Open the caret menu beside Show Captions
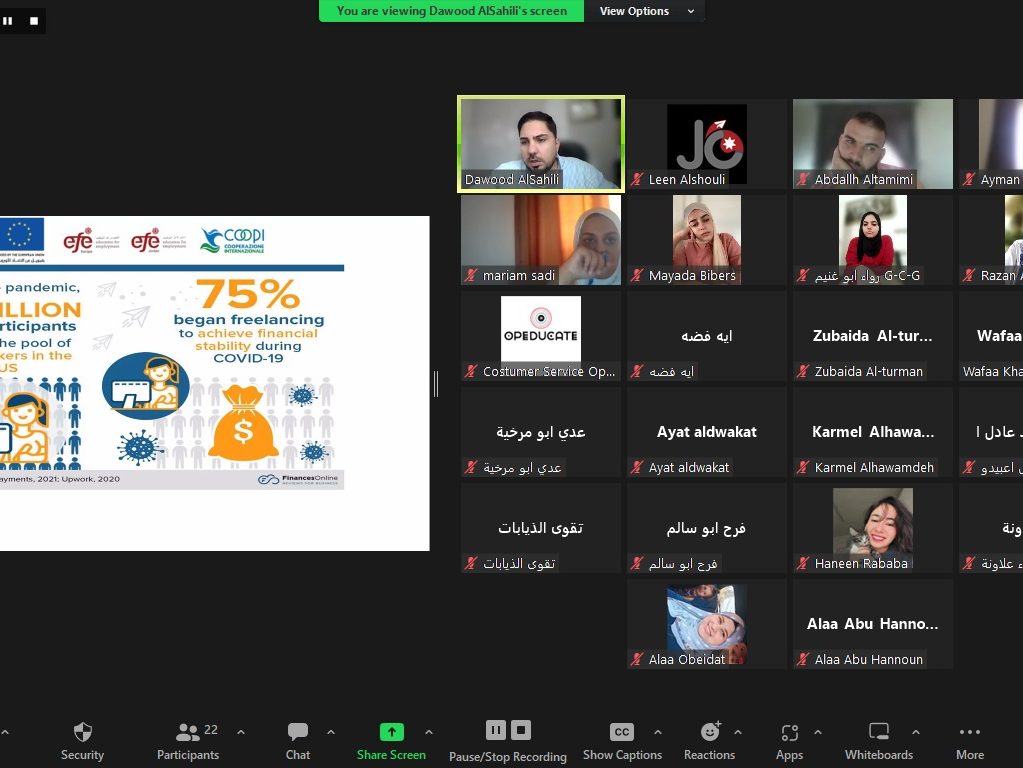The width and height of the screenshot is (1023, 768). click(x=657, y=732)
